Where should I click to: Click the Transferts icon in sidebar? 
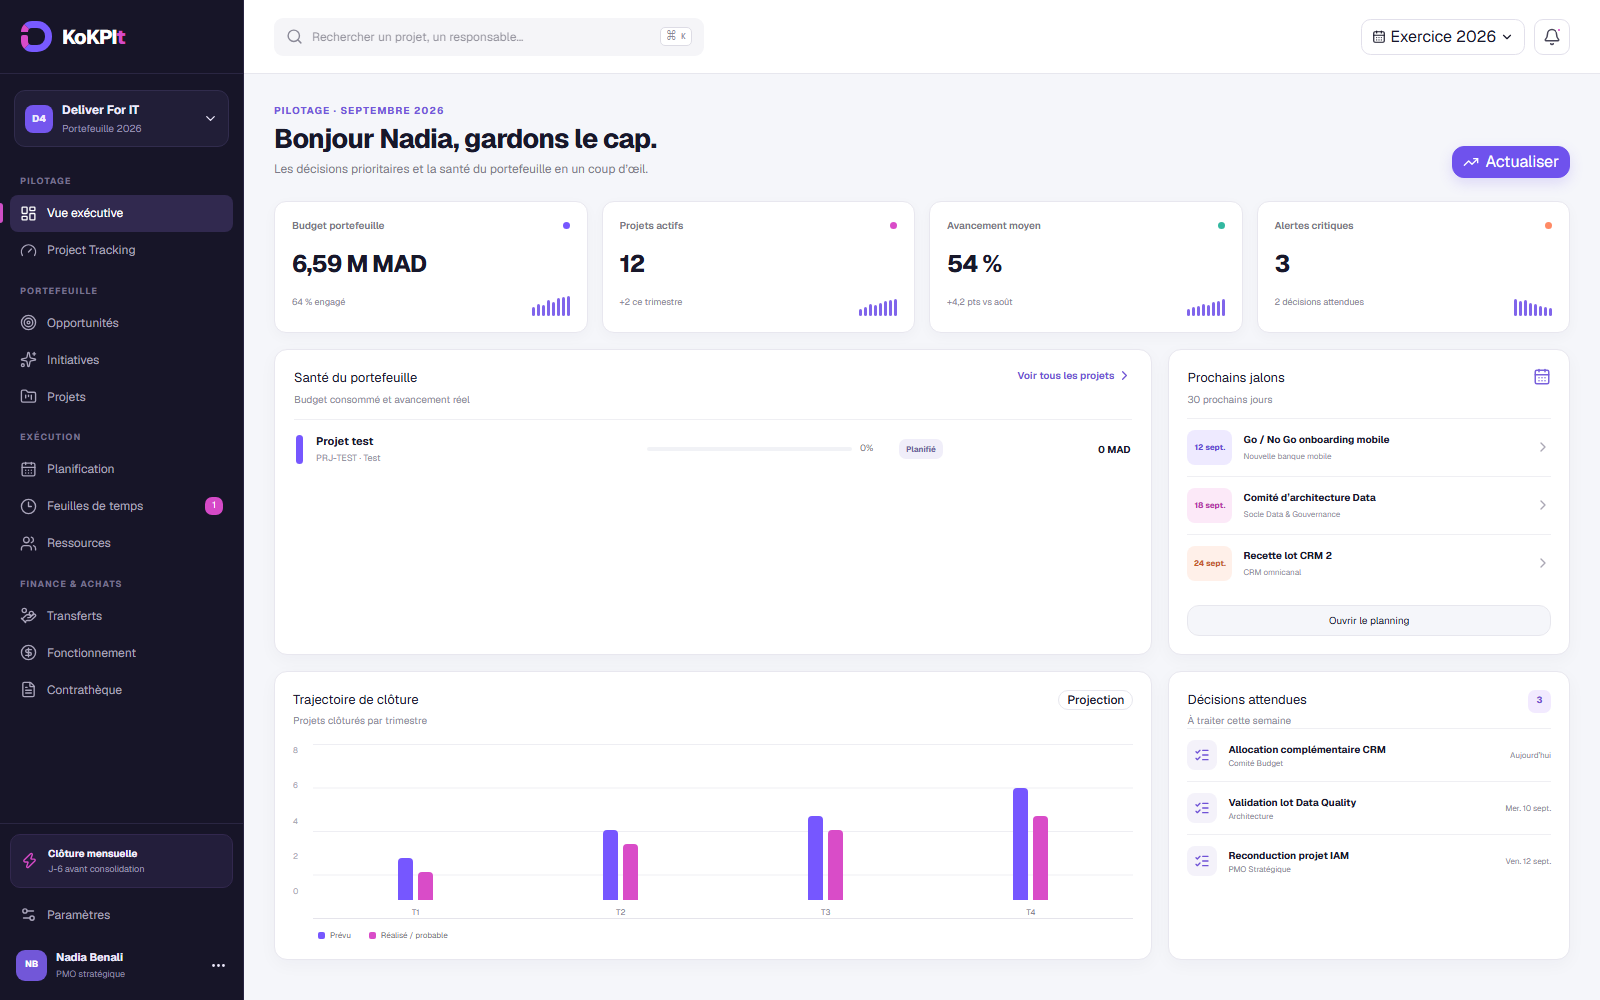pyautogui.click(x=29, y=616)
